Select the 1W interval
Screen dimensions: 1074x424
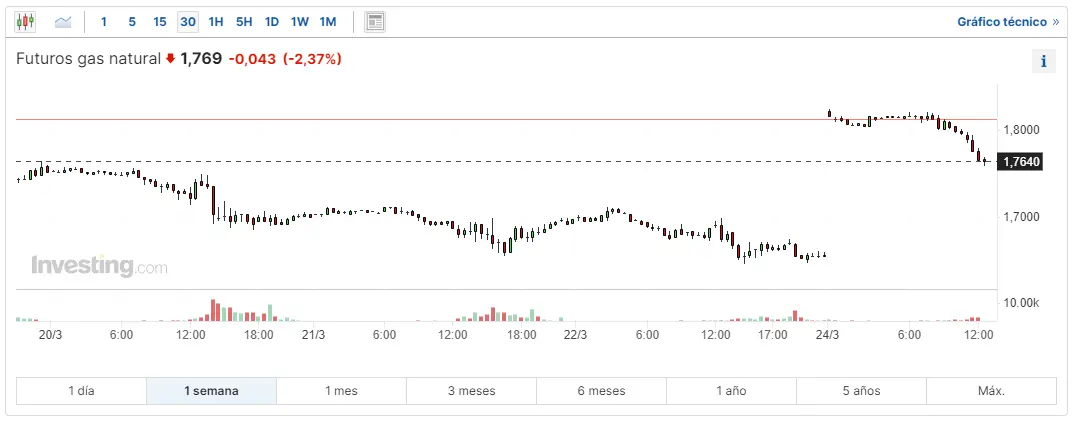(x=300, y=21)
